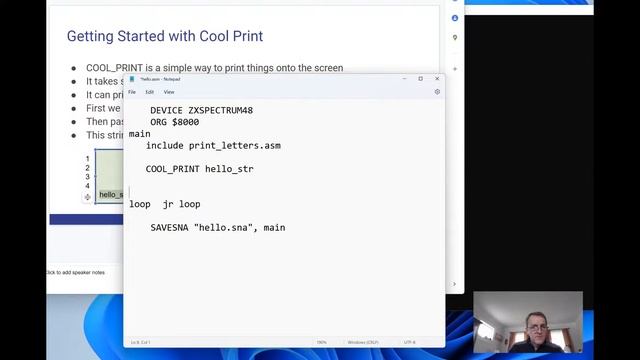Click the text box move handle near hello_s
This screenshot has height=360, width=640.
pyautogui.click(x=87, y=197)
